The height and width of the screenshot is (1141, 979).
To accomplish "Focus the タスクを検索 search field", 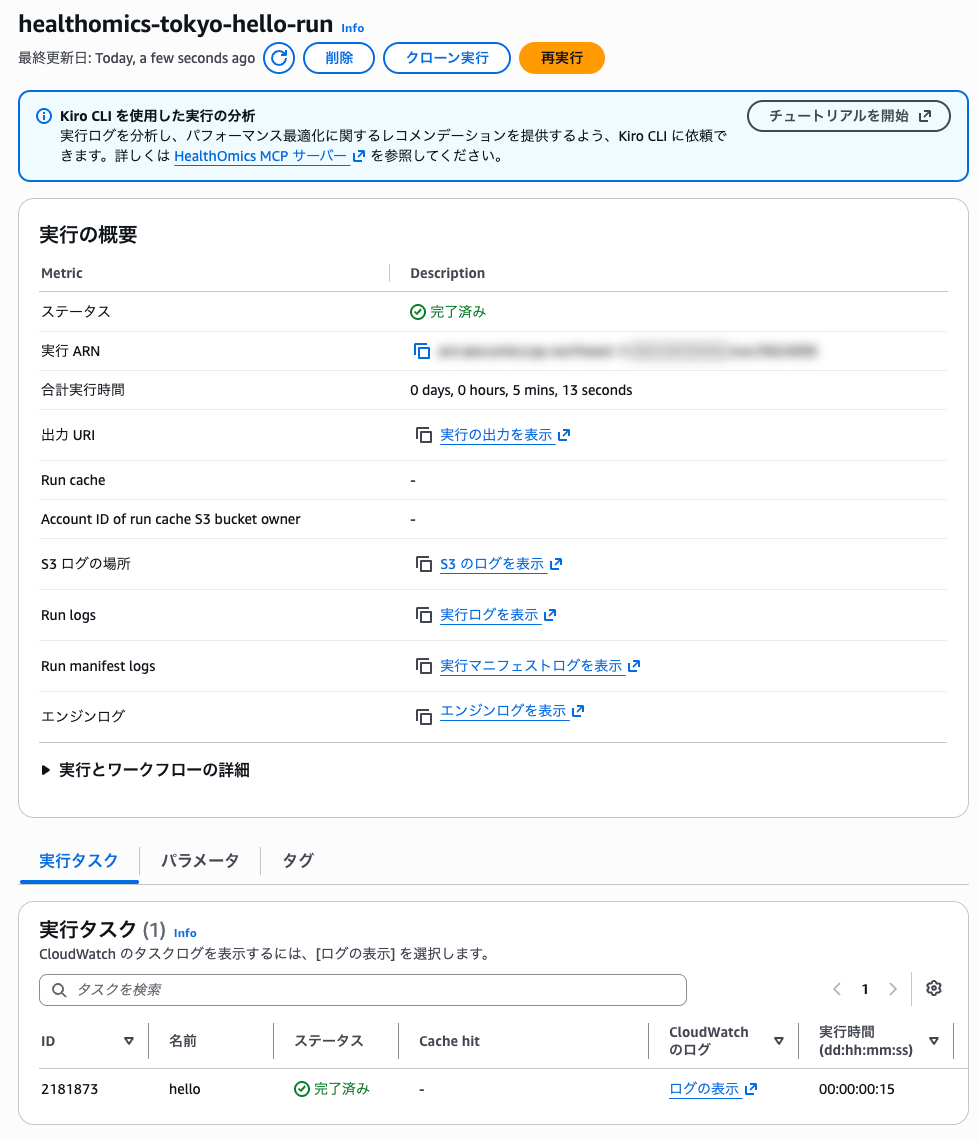I will tap(362, 990).
